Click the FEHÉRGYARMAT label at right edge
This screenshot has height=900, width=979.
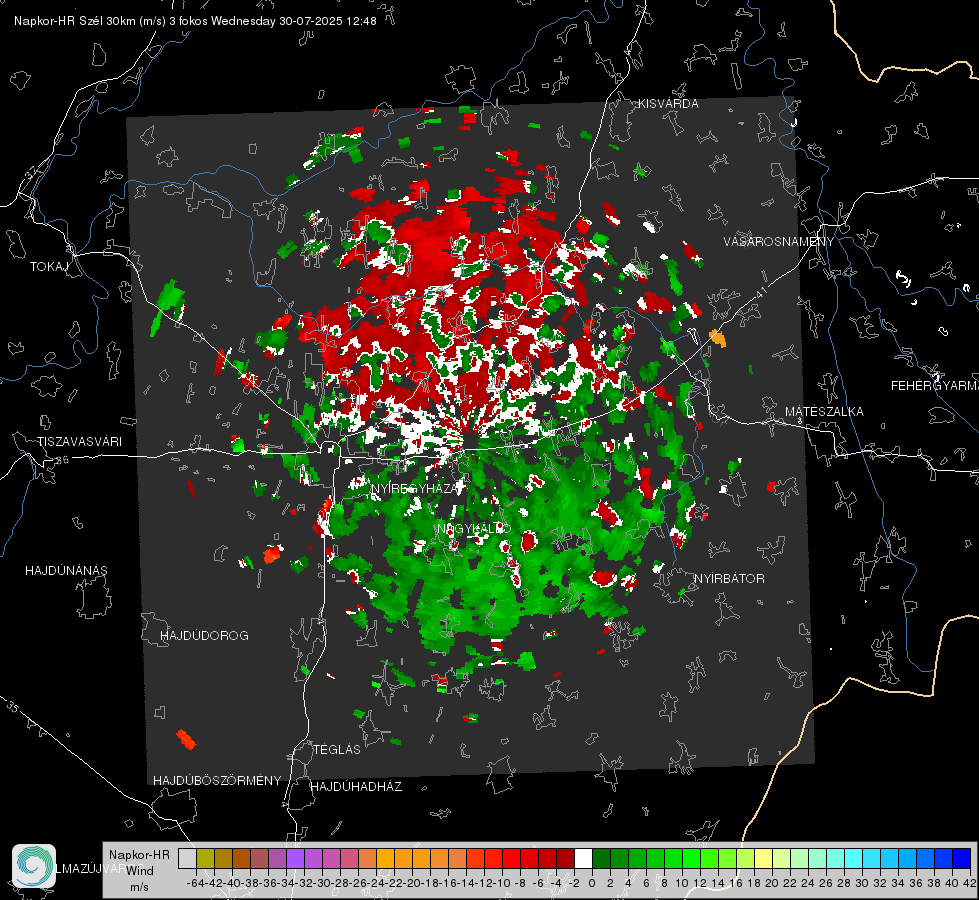point(935,386)
